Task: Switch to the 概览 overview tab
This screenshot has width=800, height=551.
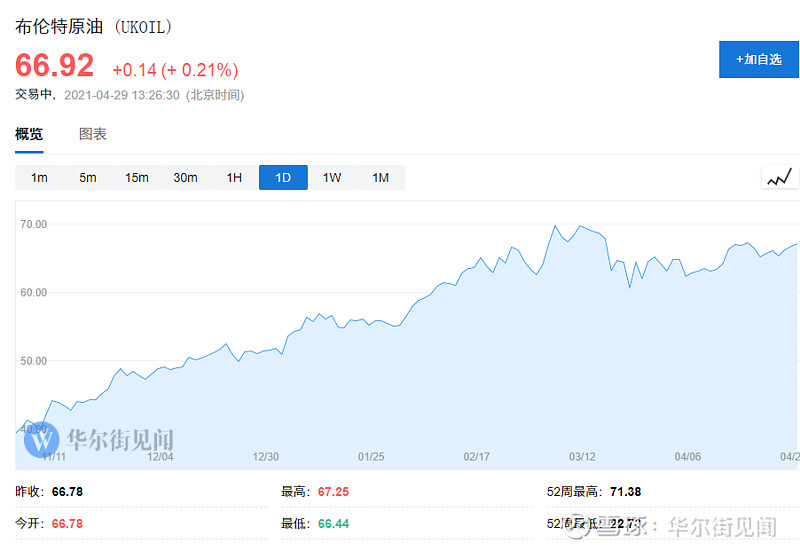Action: coord(29,134)
